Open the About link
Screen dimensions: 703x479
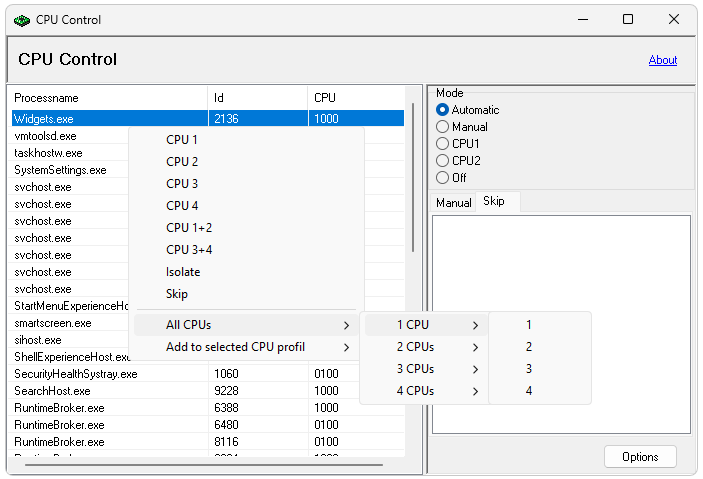(662, 60)
